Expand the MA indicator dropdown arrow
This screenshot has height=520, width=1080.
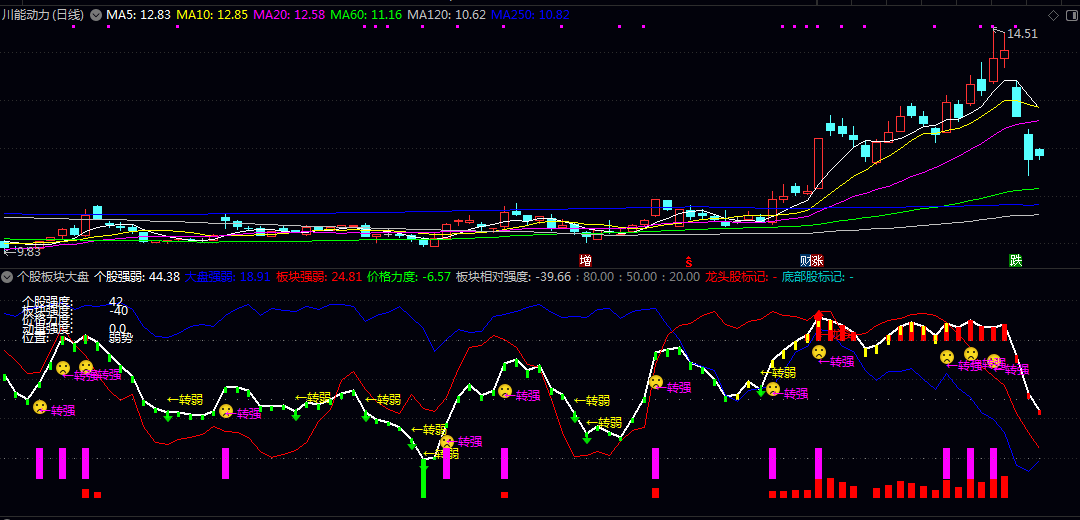pyautogui.click(x=96, y=15)
